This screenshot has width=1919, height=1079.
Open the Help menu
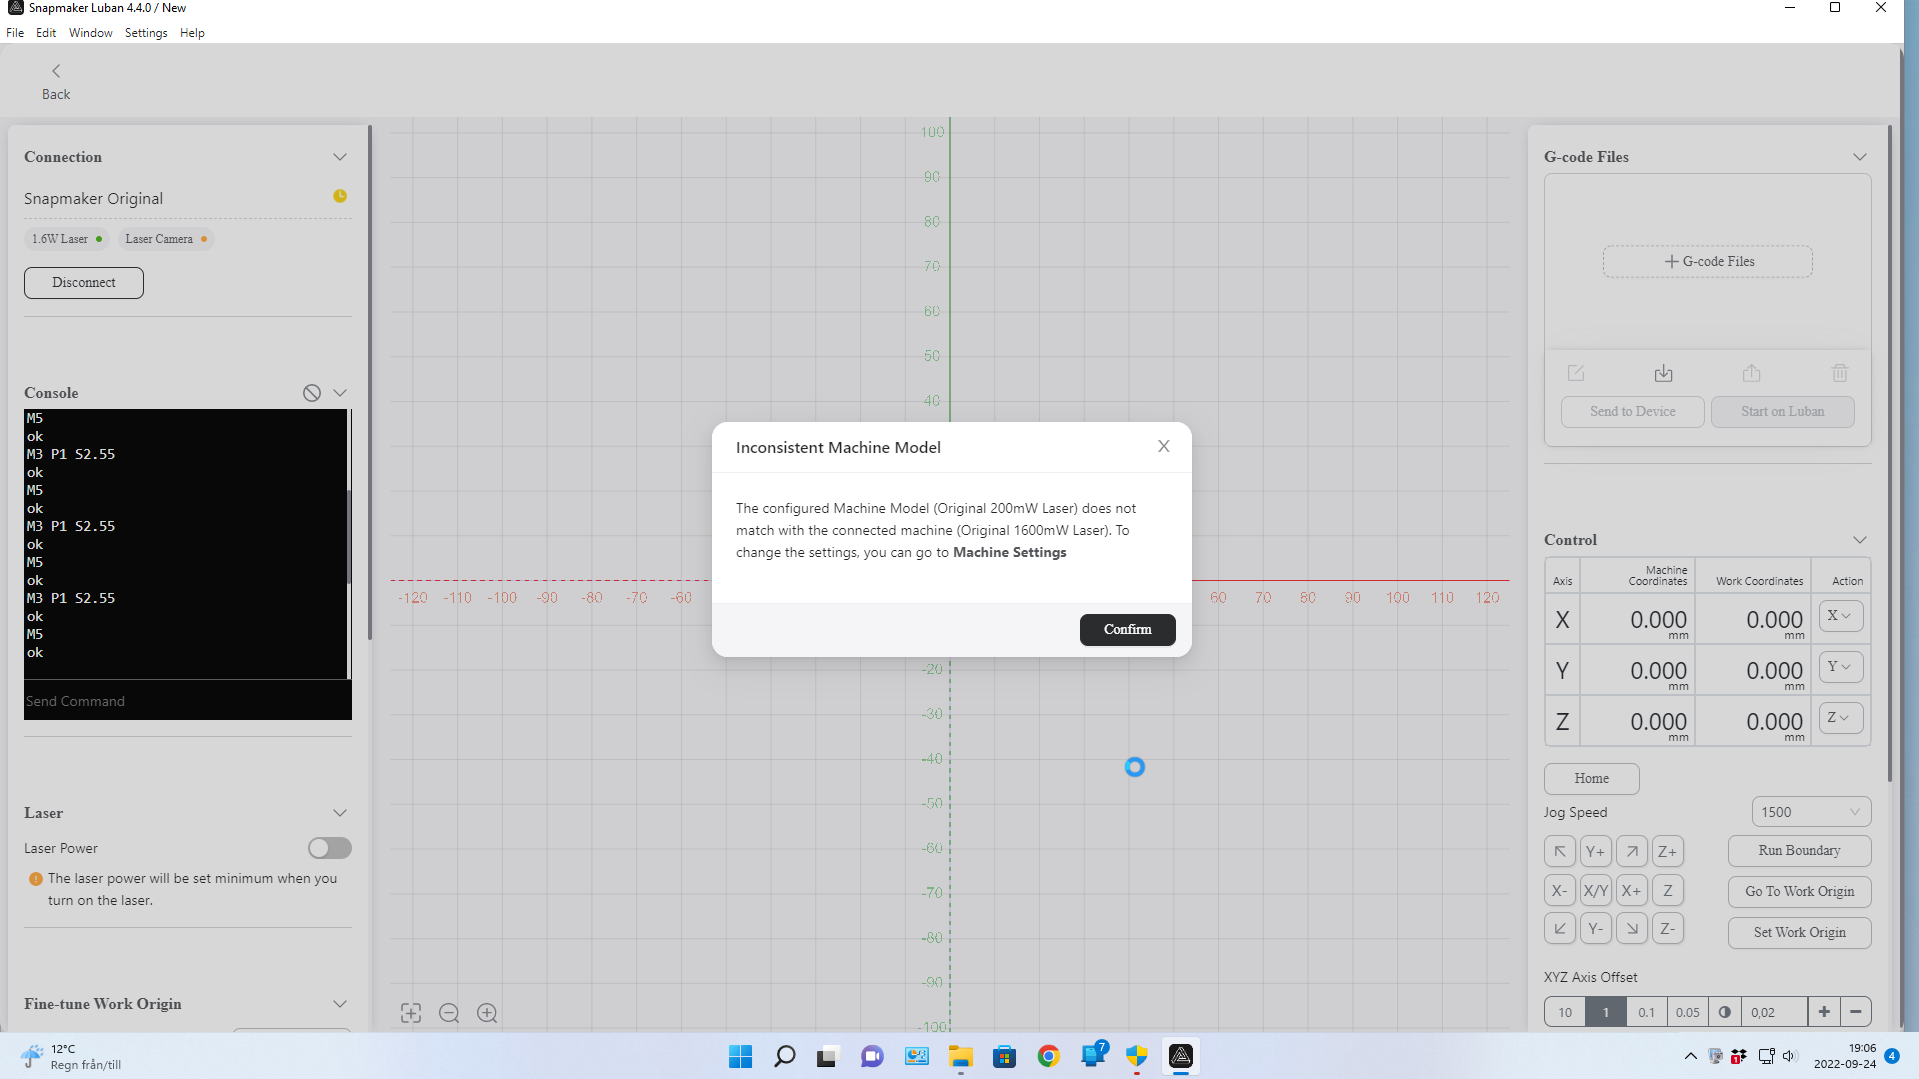(x=192, y=33)
